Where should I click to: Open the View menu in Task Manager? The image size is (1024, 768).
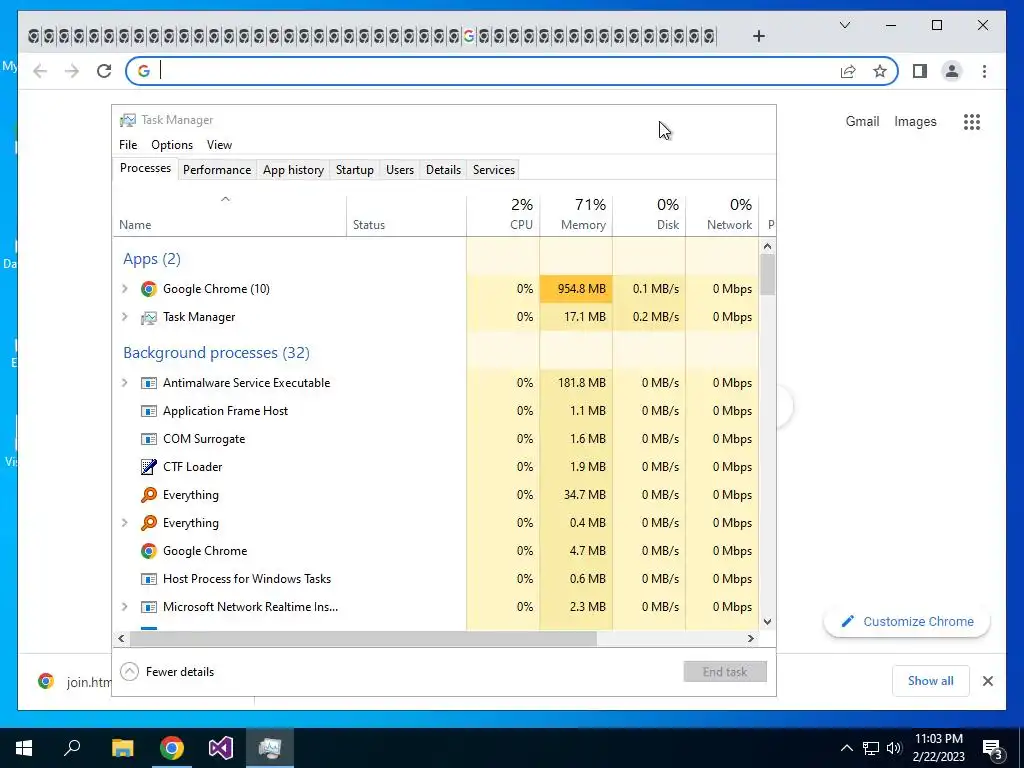click(x=219, y=145)
